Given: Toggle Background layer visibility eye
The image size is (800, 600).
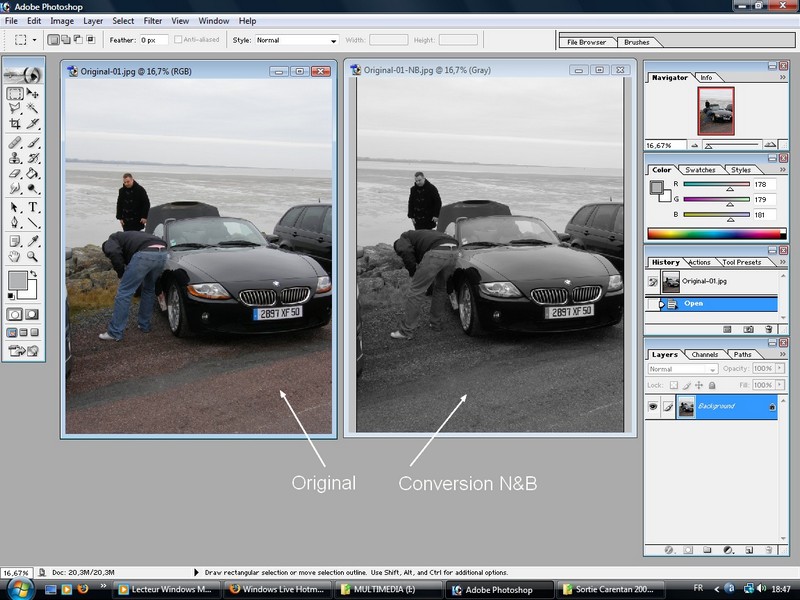Looking at the screenshot, I should 653,407.
